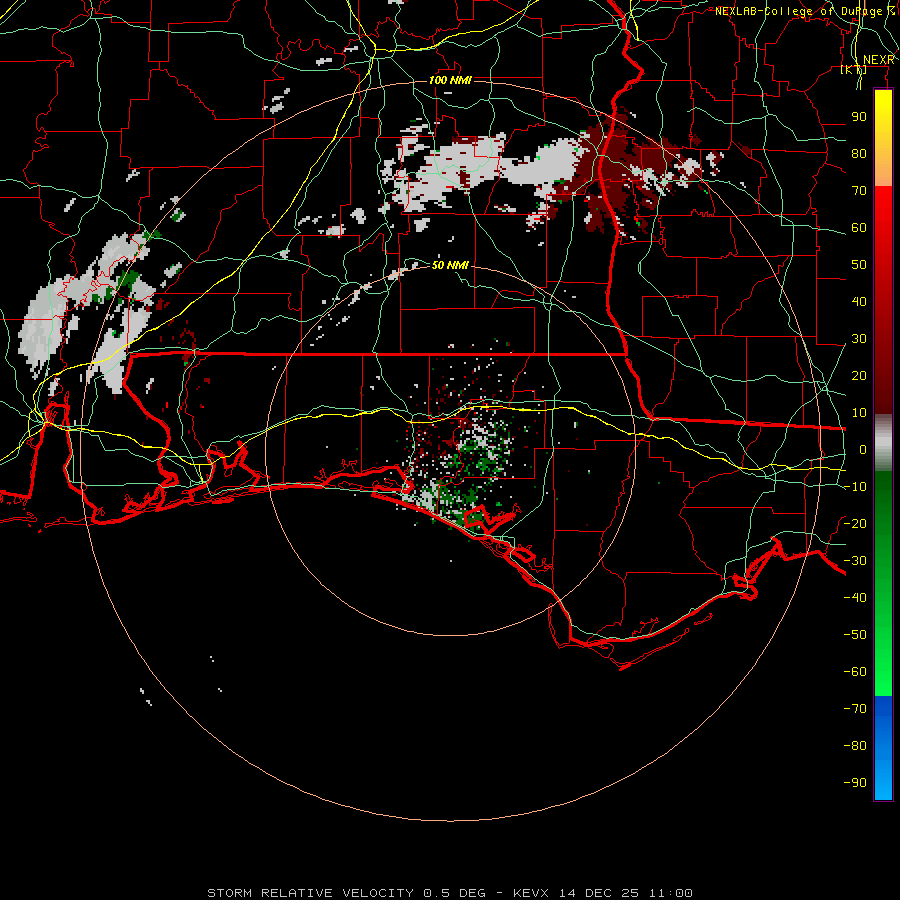Viewport: 900px width, 900px height.
Task: Click the 50 NMI range ring label
Action: coord(450,265)
